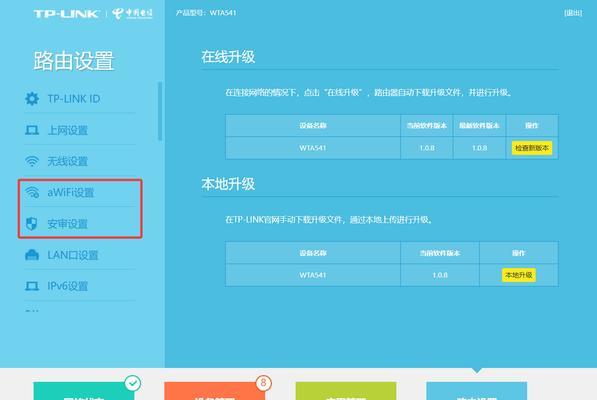597x400 pixels.
Task: Log out using the 退出 link
Action: point(573,13)
